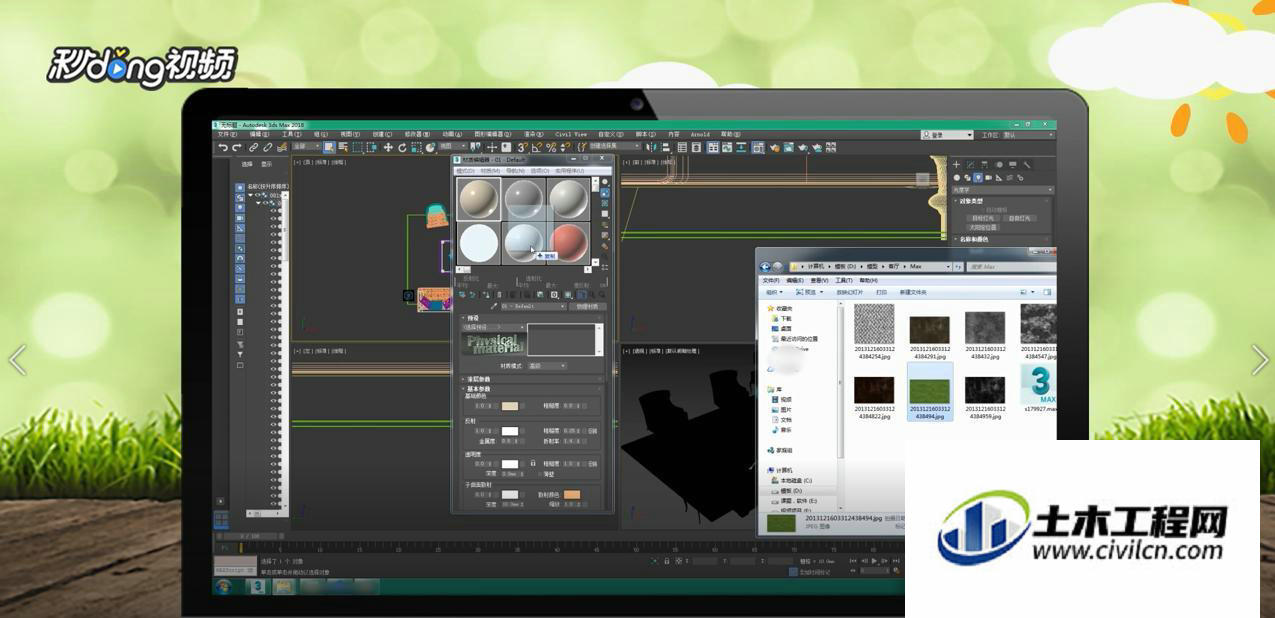
Task: Click the 自由灯光 button
Action: pos(1019,218)
